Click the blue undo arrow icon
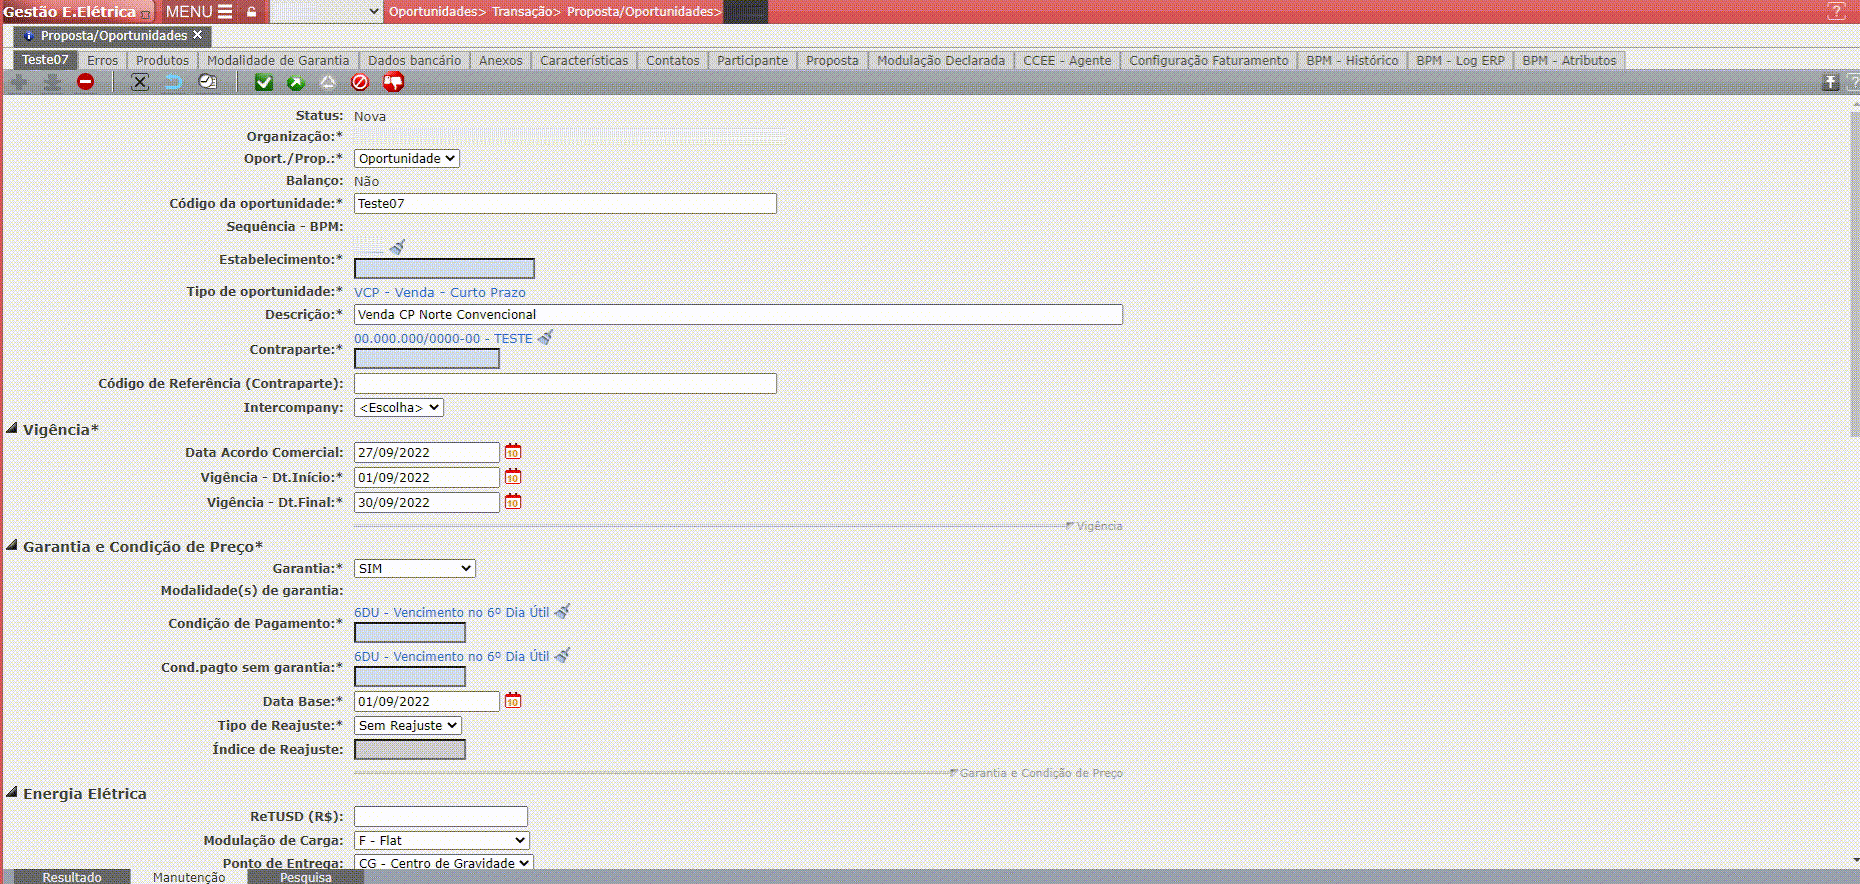 (x=173, y=83)
